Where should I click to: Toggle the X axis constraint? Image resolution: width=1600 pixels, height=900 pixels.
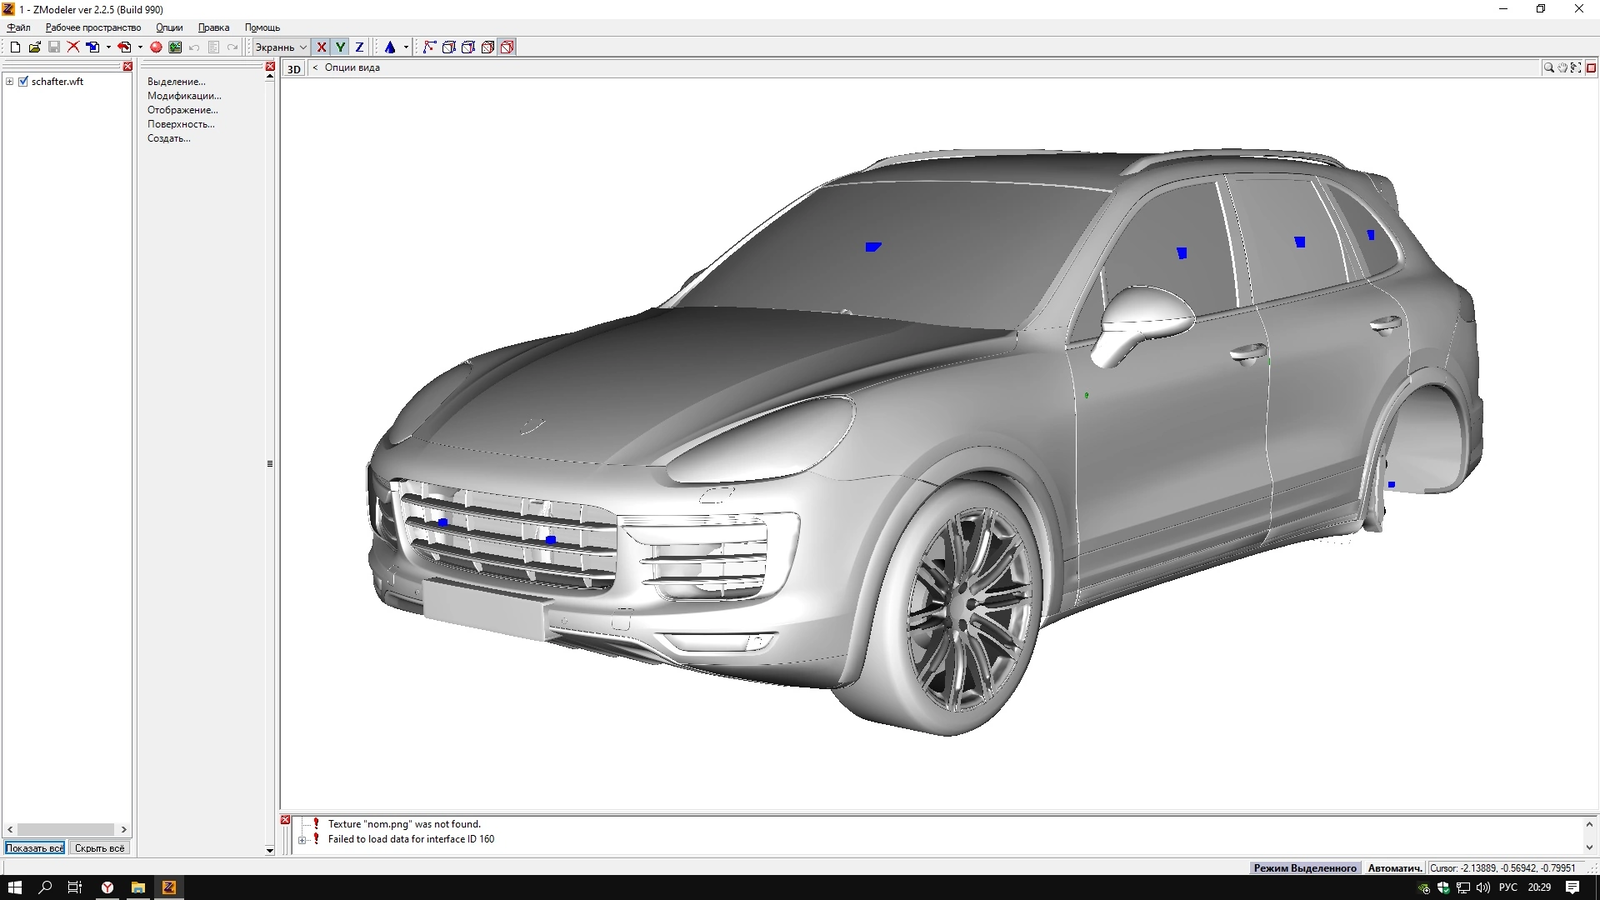(321, 47)
